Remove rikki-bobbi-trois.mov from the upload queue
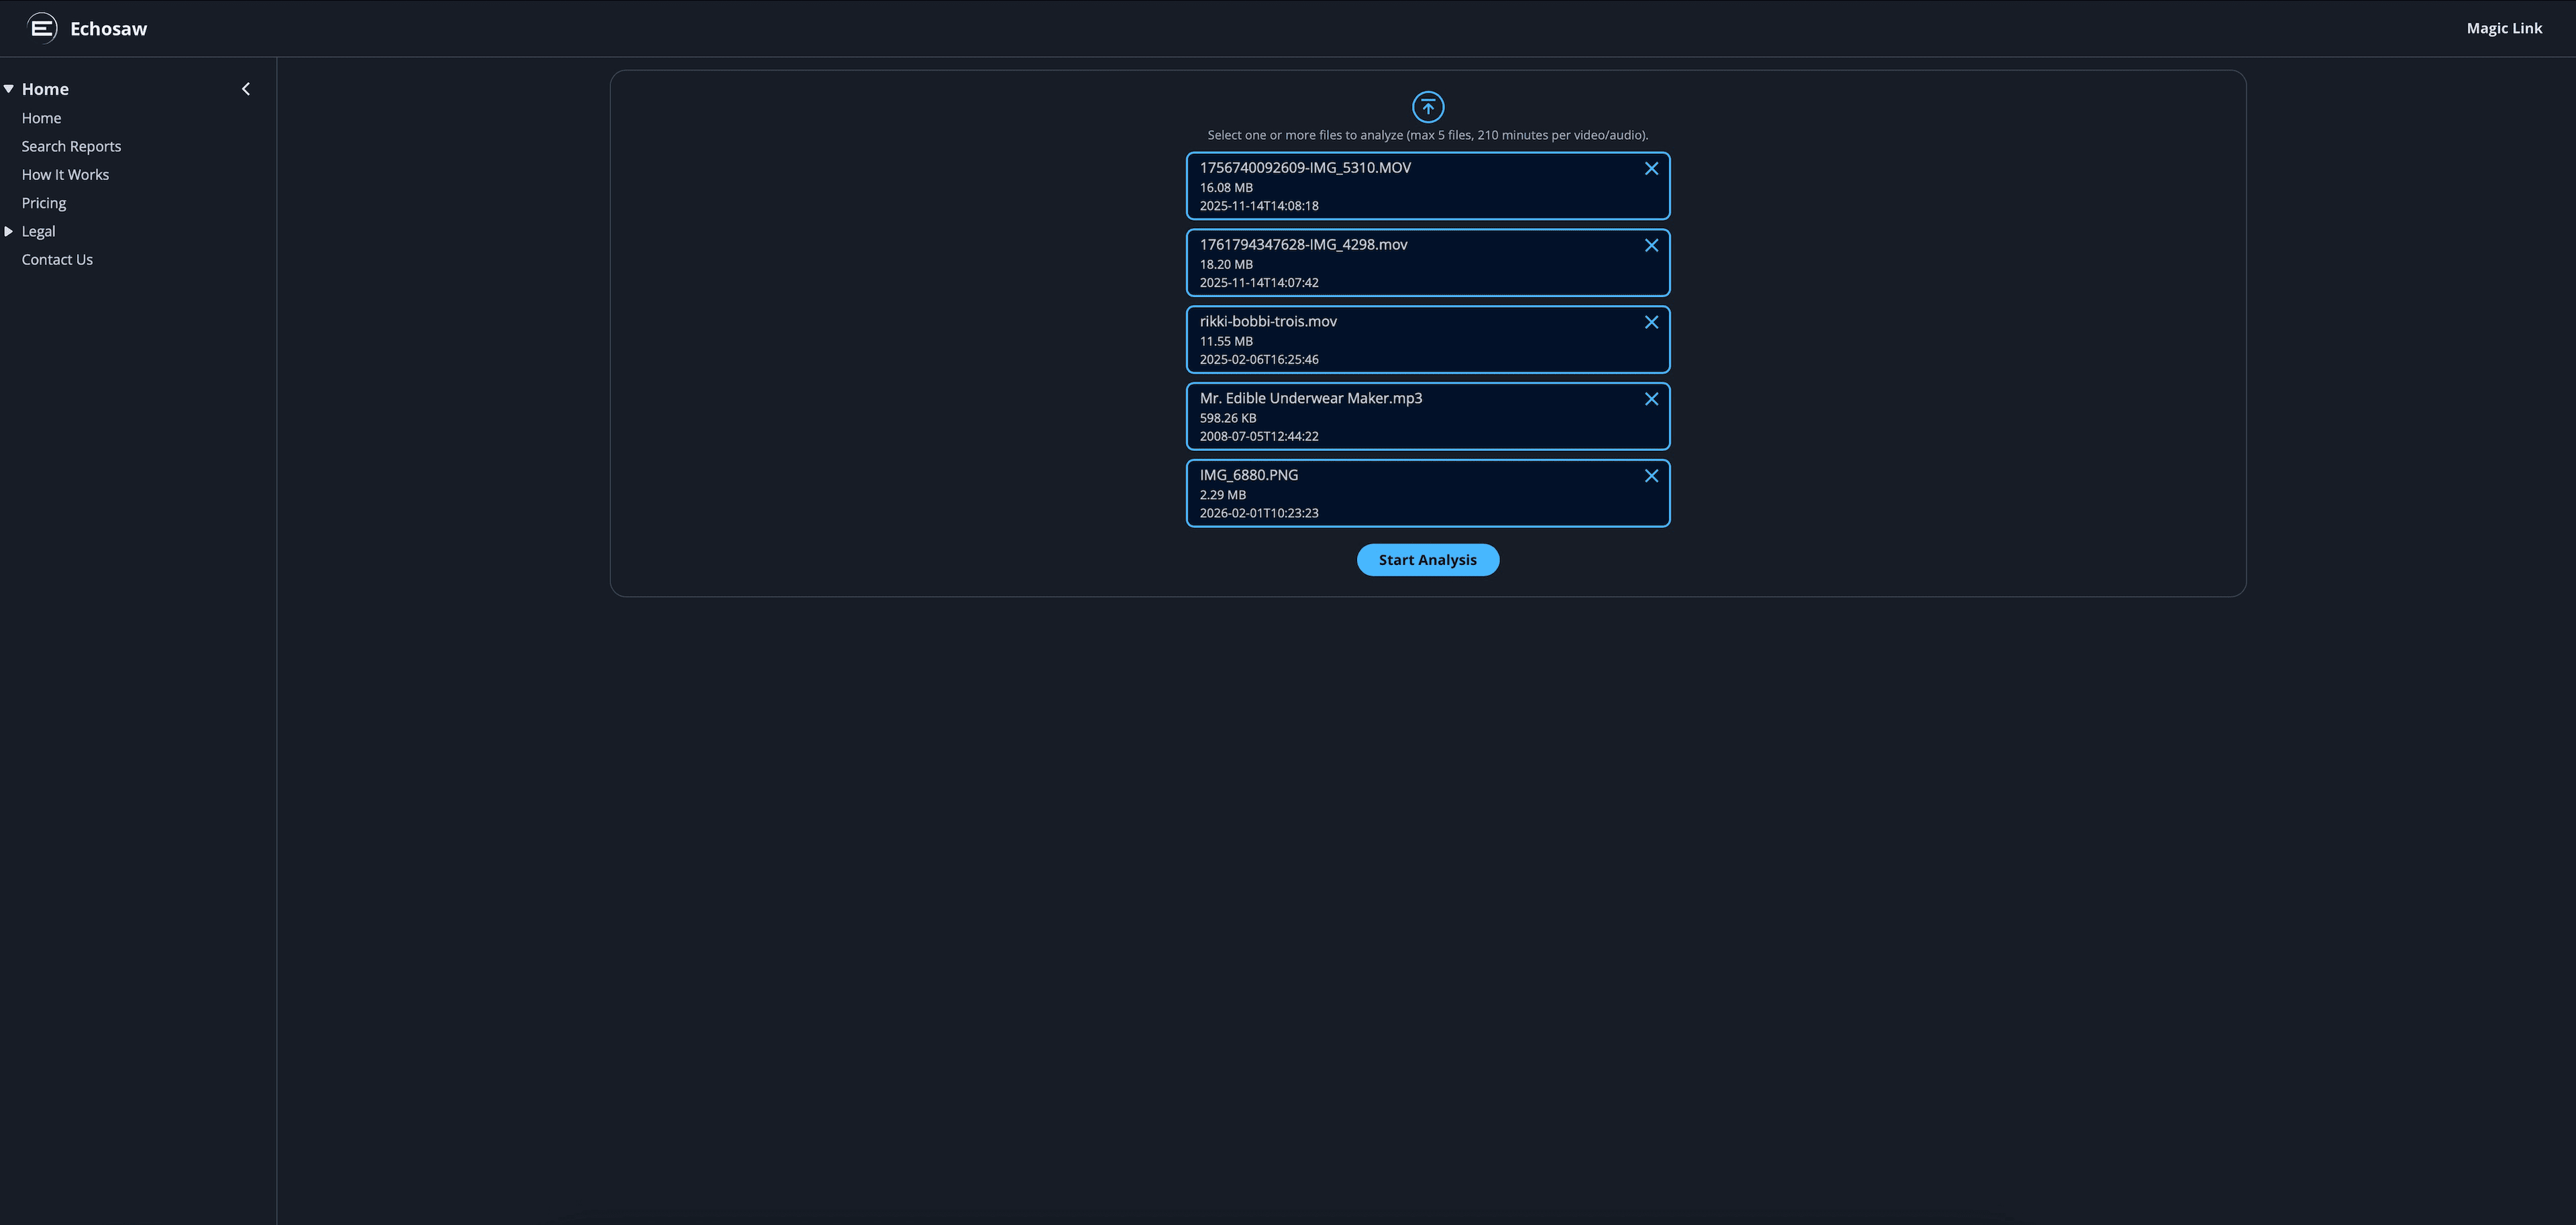2576x1225 pixels. click(x=1651, y=322)
